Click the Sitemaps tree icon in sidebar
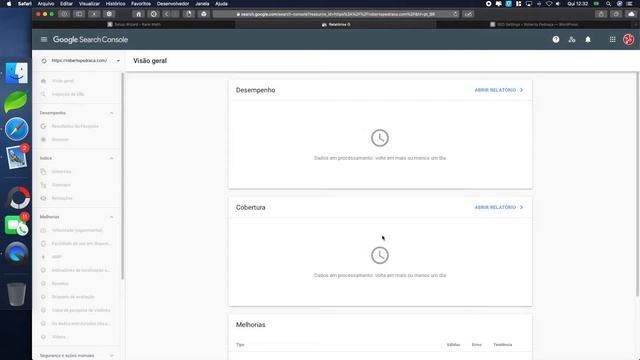 point(43,185)
